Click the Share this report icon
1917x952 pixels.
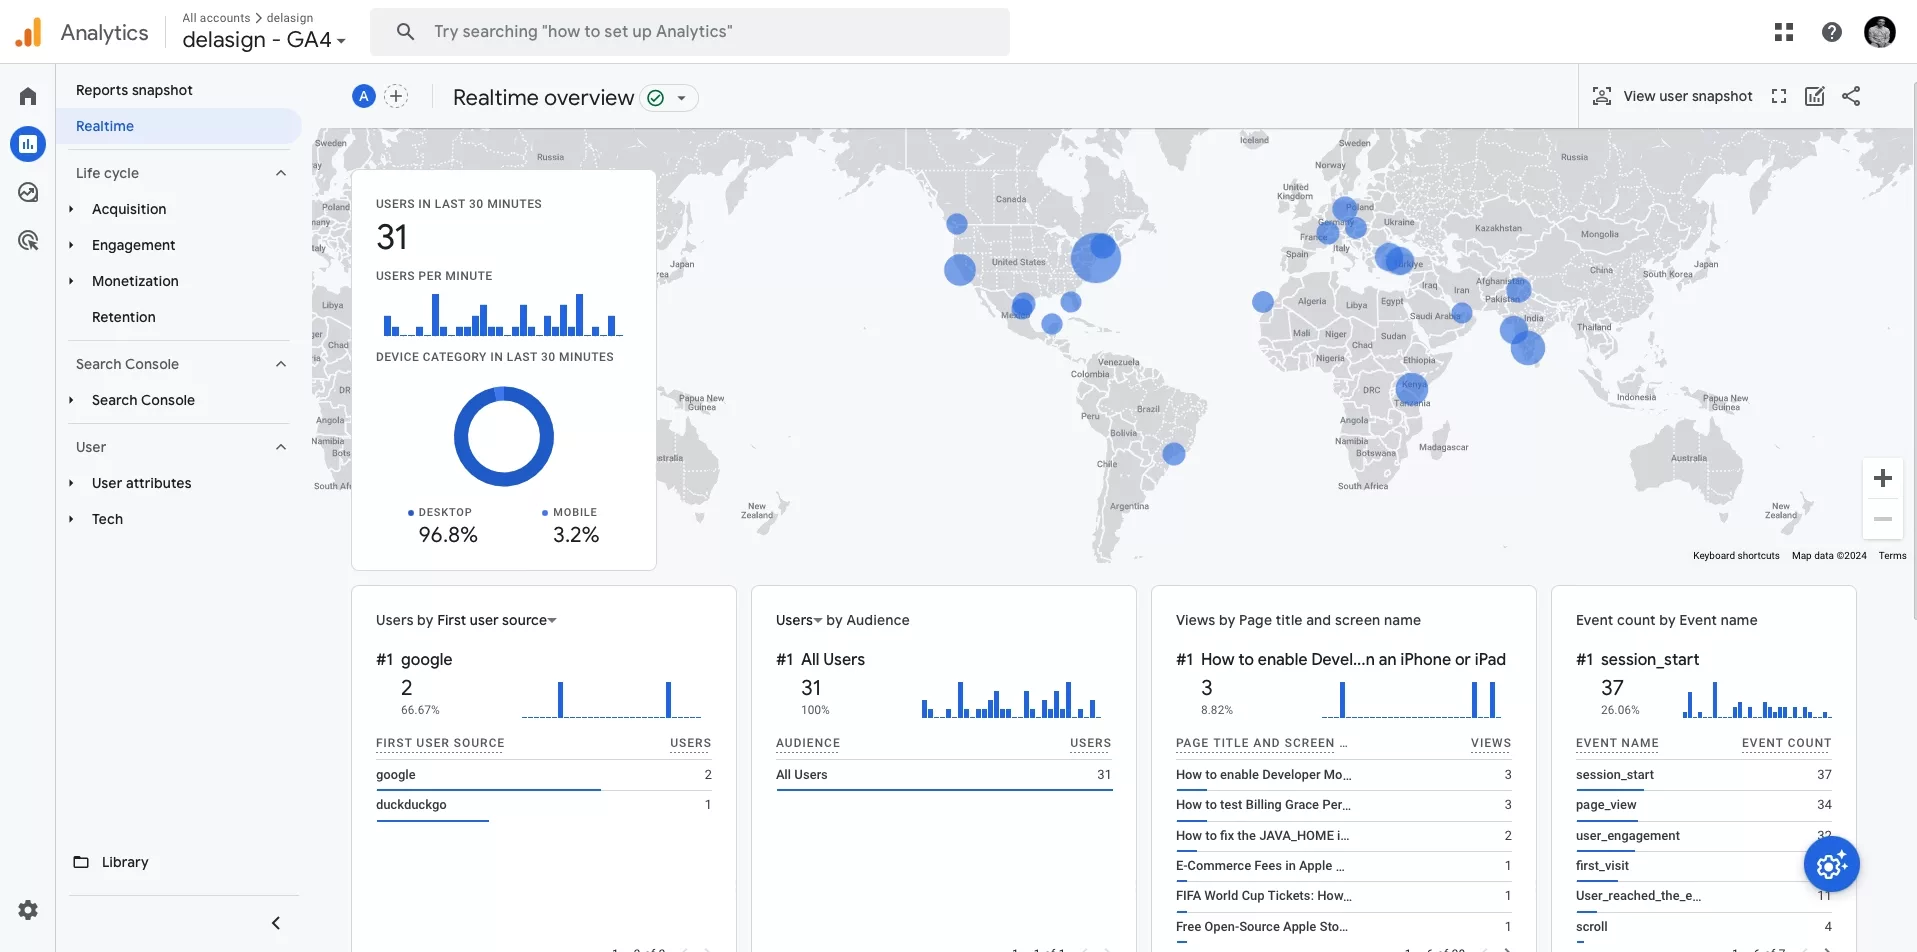tap(1851, 96)
